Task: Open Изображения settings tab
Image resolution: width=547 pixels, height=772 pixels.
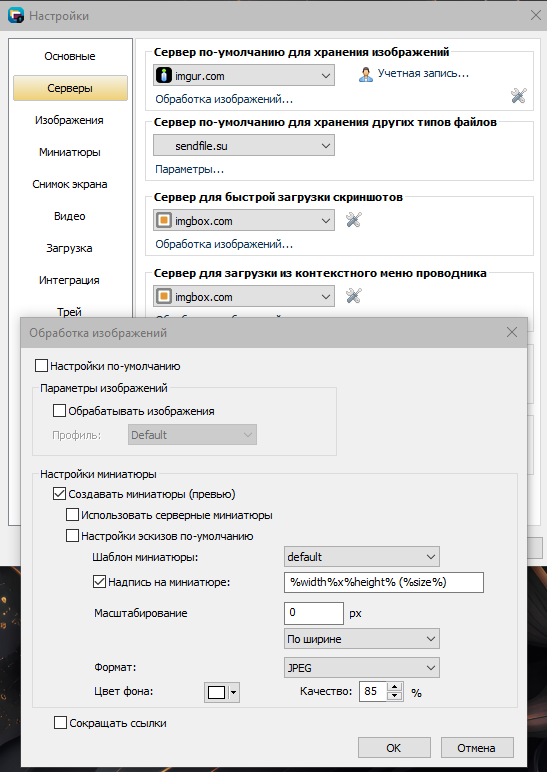Action: coord(70,120)
